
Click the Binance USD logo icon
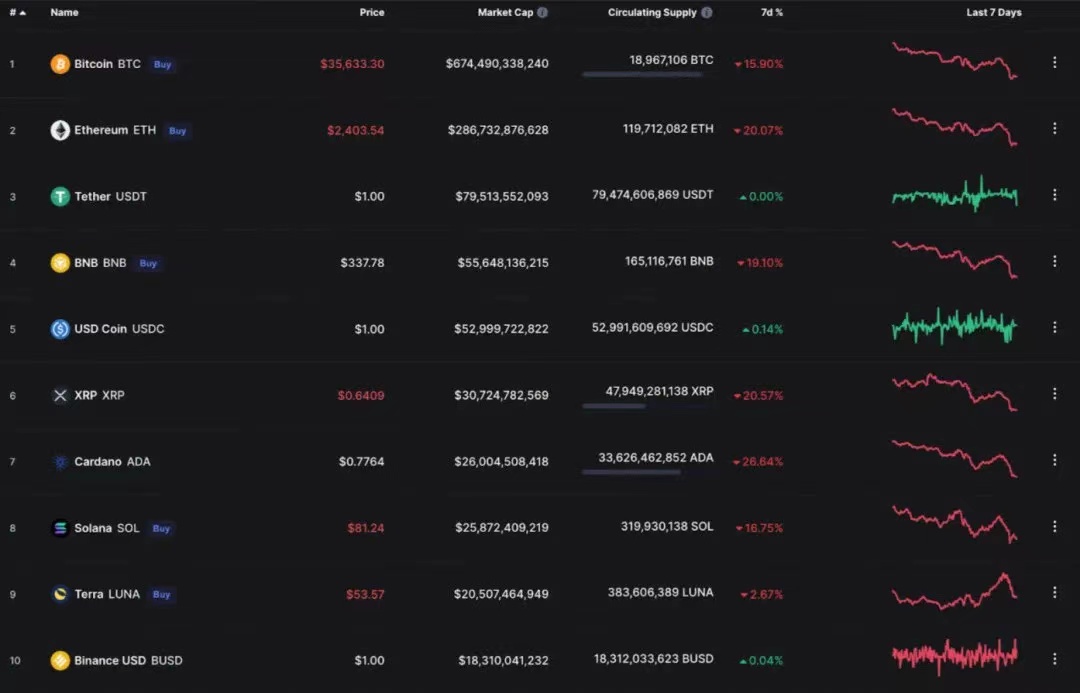click(60, 661)
